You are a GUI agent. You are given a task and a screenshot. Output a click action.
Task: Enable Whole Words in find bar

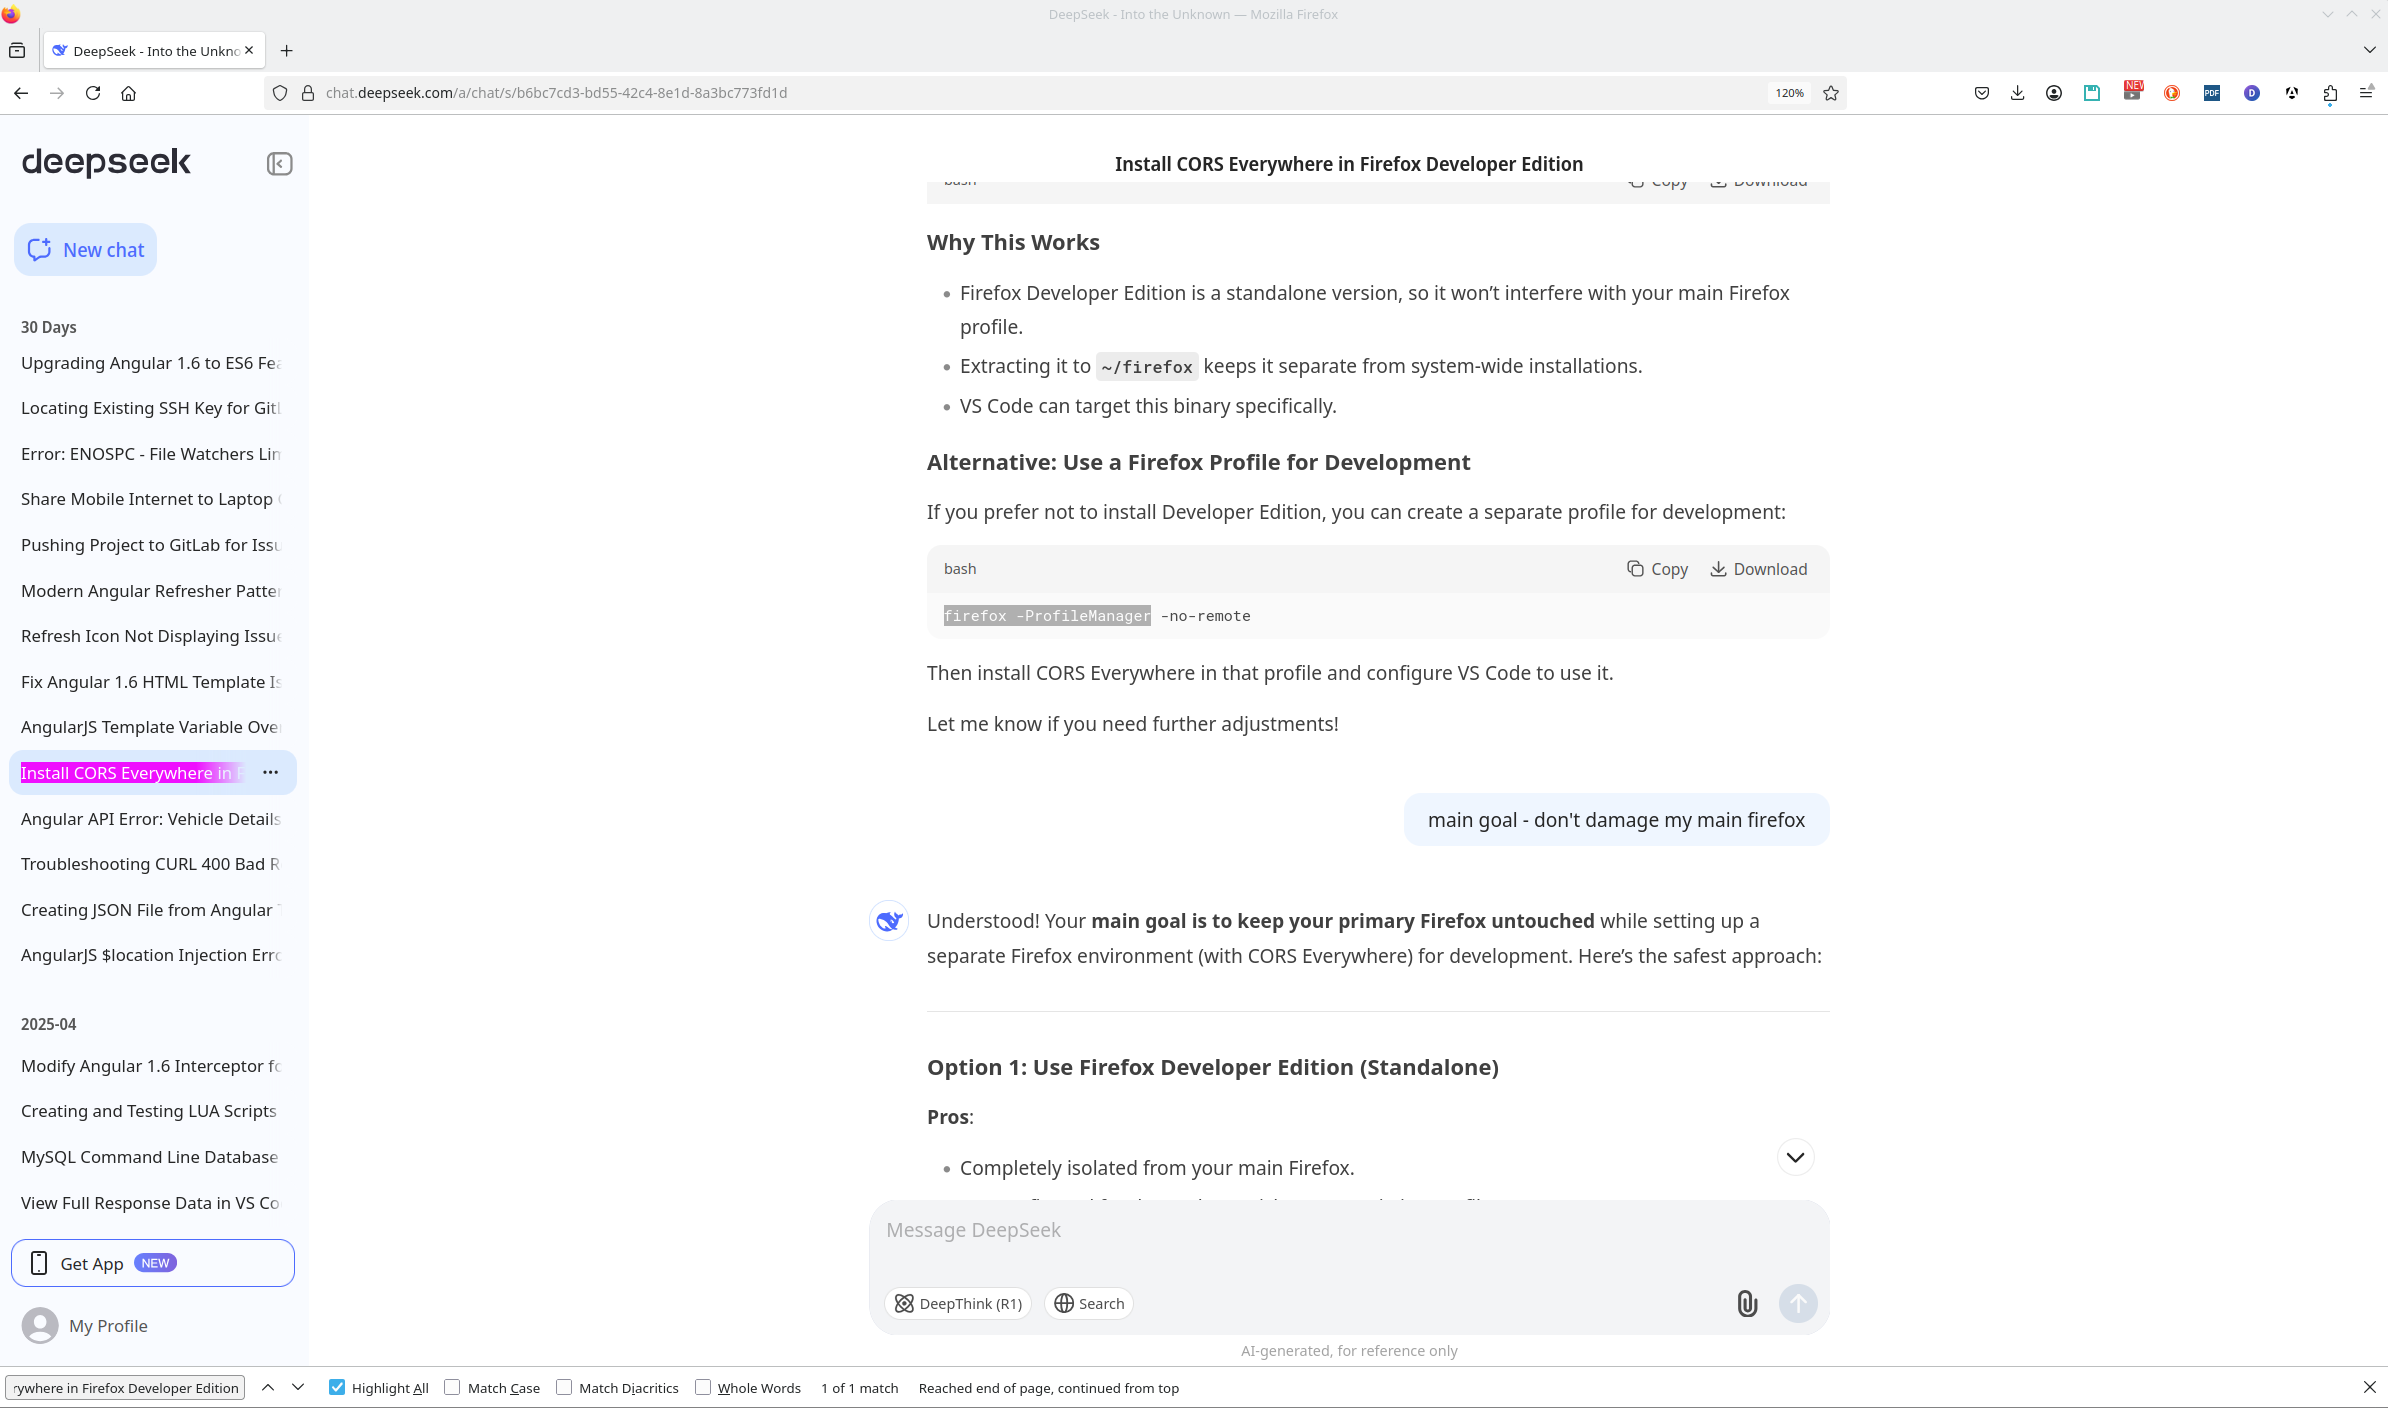click(703, 1387)
